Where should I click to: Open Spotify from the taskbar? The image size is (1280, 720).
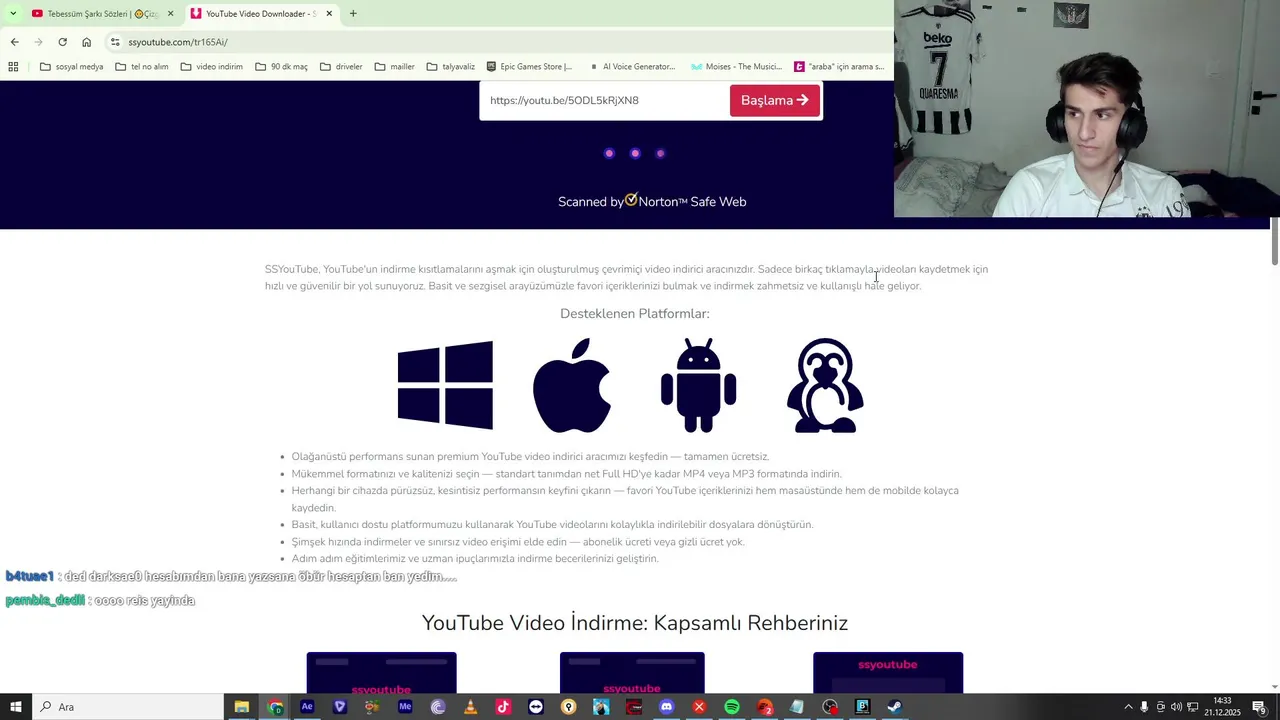(x=732, y=707)
